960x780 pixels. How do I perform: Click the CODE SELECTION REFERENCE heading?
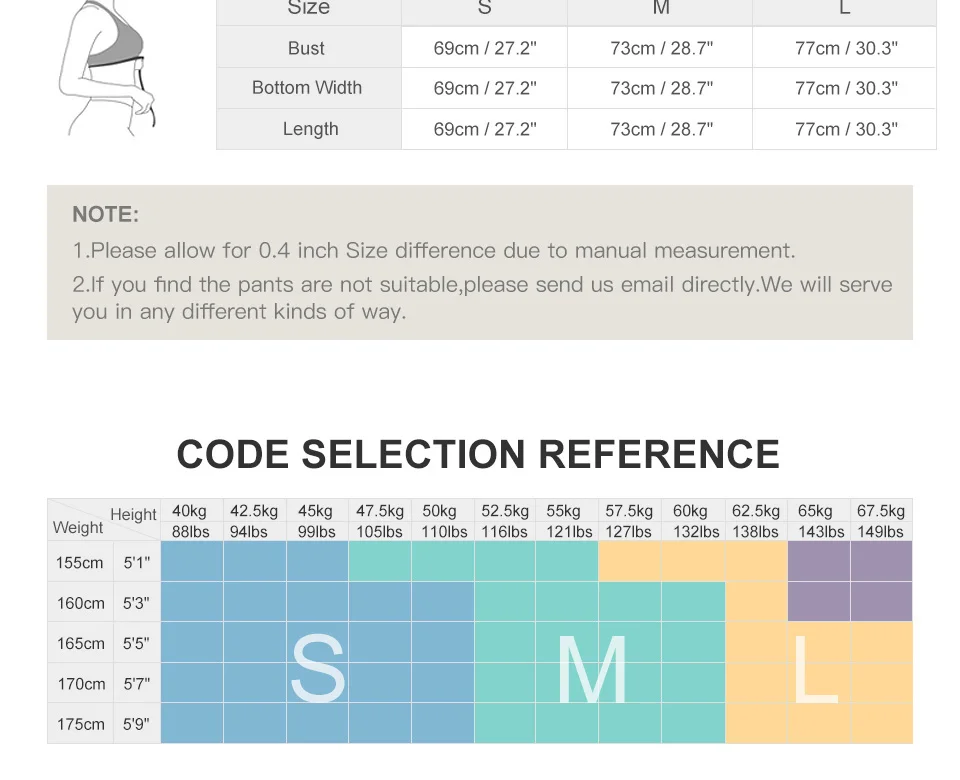coord(478,454)
